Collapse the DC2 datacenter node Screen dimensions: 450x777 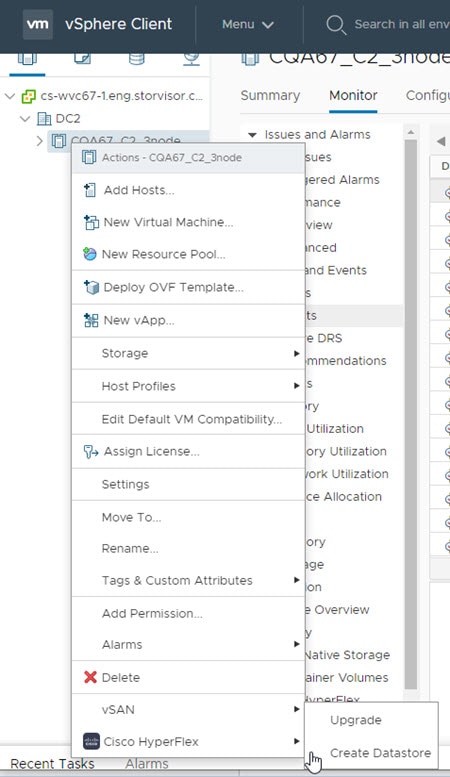(25, 118)
